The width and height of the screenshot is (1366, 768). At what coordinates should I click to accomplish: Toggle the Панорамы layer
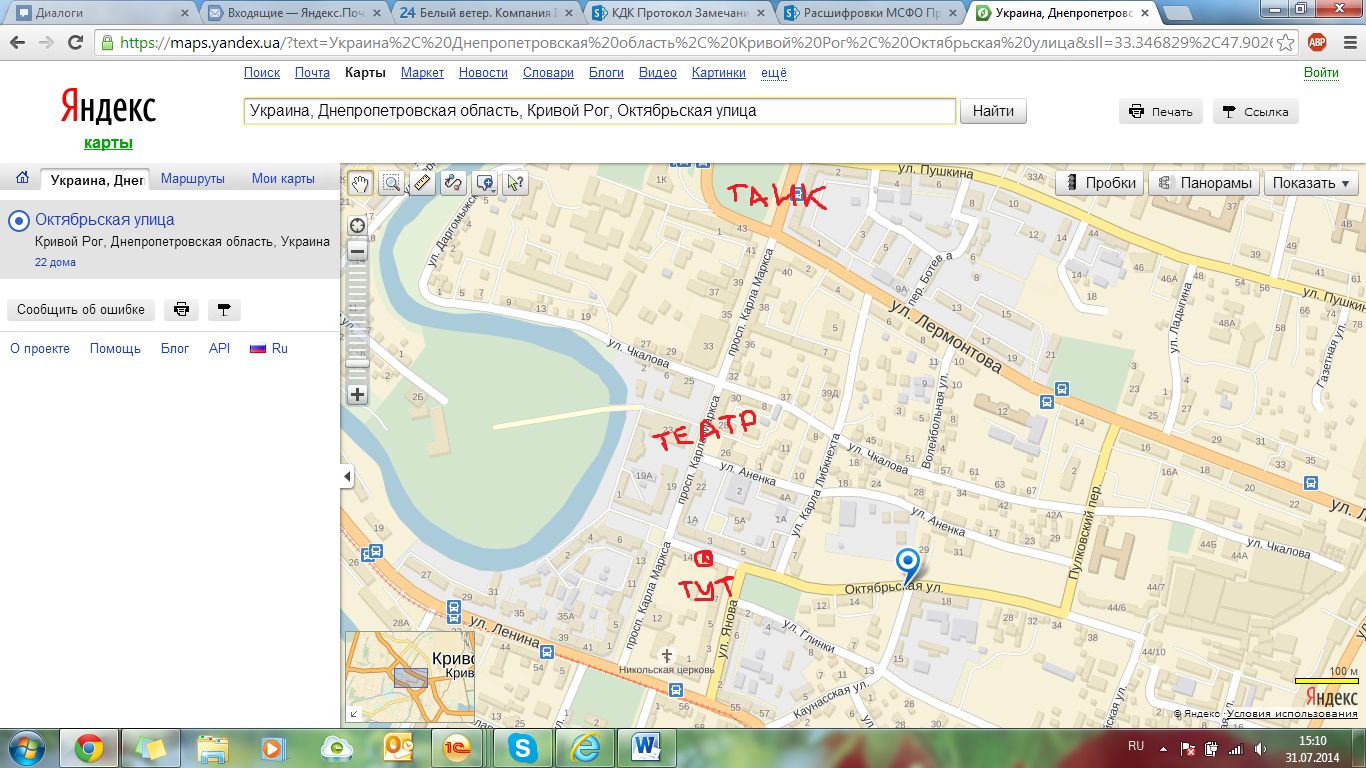[x=1205, y=183]
